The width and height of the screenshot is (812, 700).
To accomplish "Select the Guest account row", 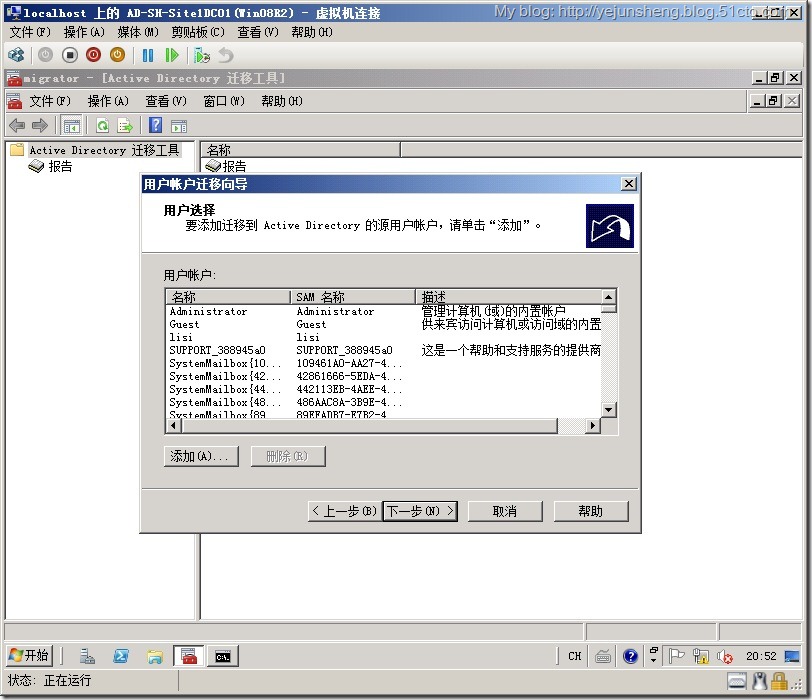I will pos(383,324).
